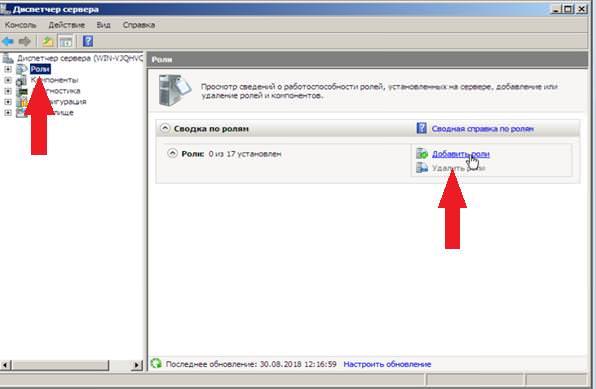Viewport: 596px width, 389px height.
Task: Click the Forward arrow toolbar icon
Action: coord(25,41)
